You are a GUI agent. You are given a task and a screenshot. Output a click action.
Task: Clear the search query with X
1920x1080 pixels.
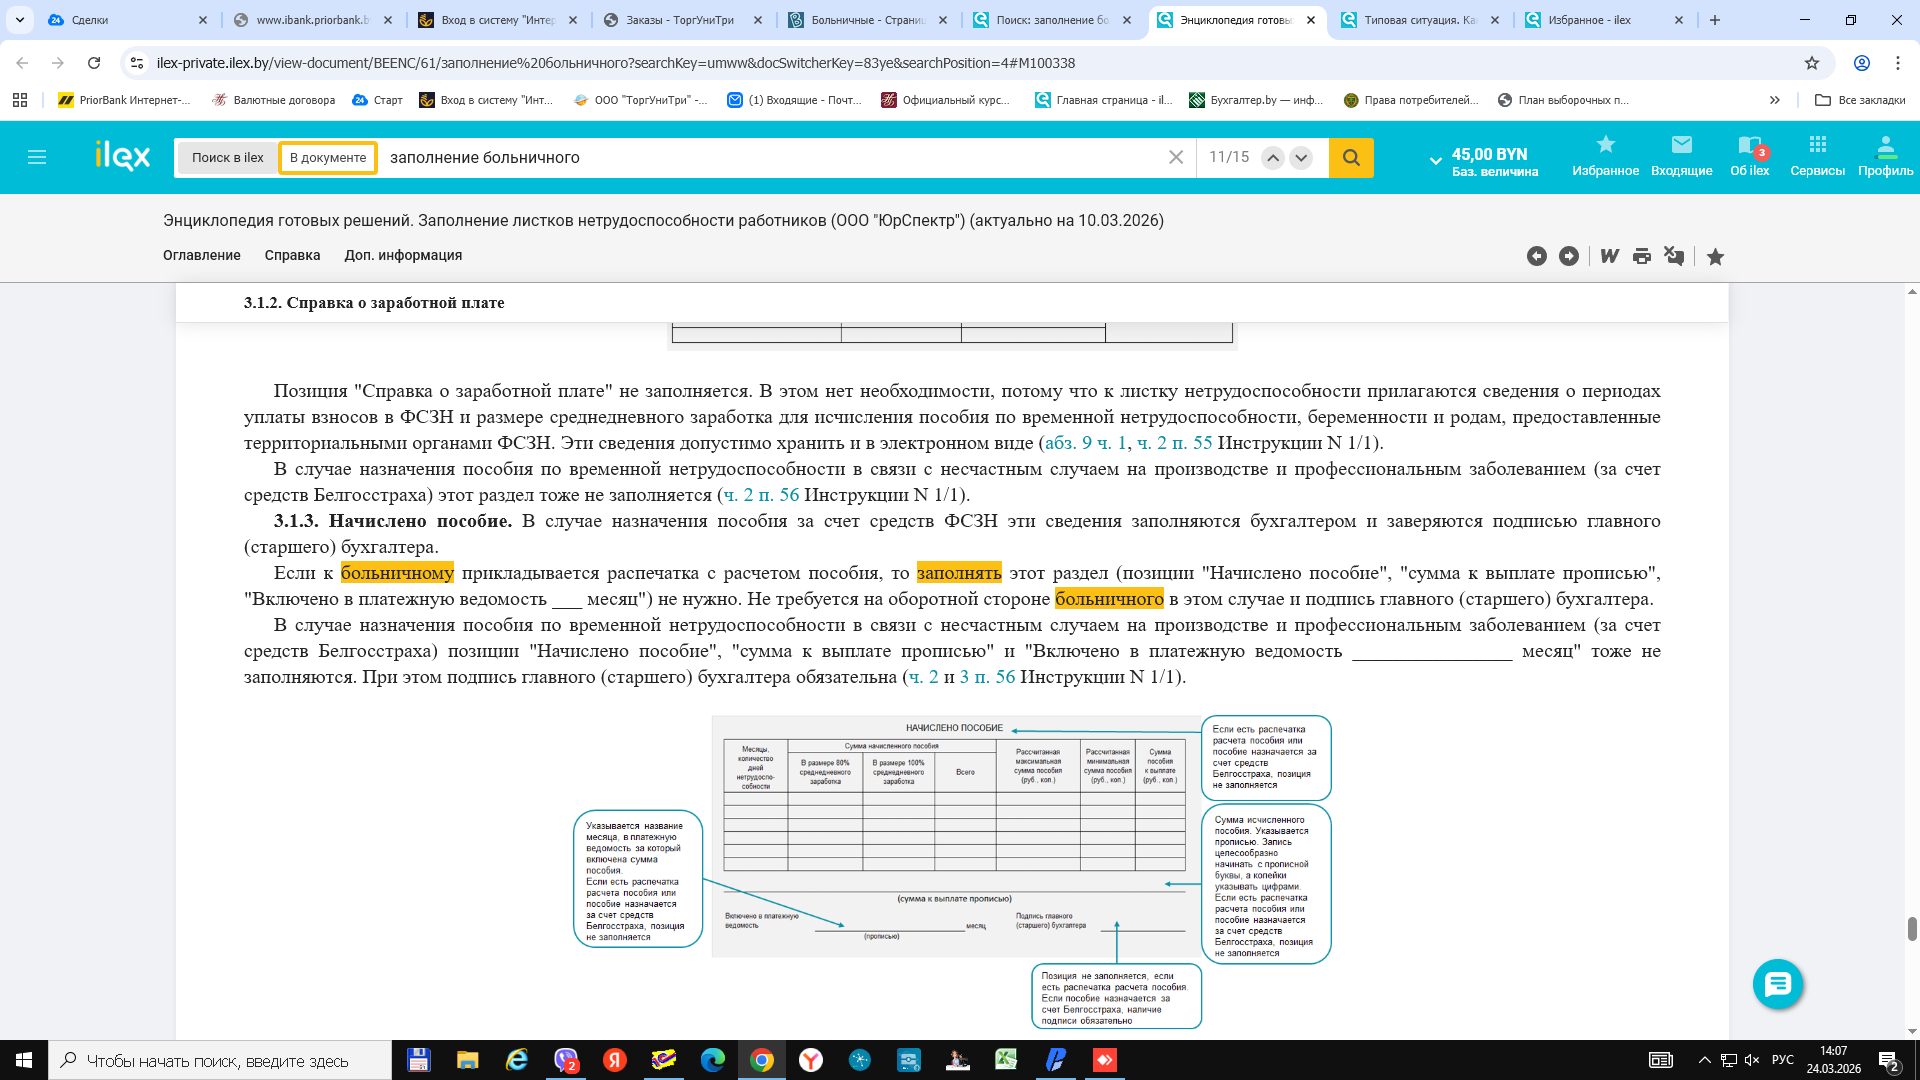pos(1176,157)
